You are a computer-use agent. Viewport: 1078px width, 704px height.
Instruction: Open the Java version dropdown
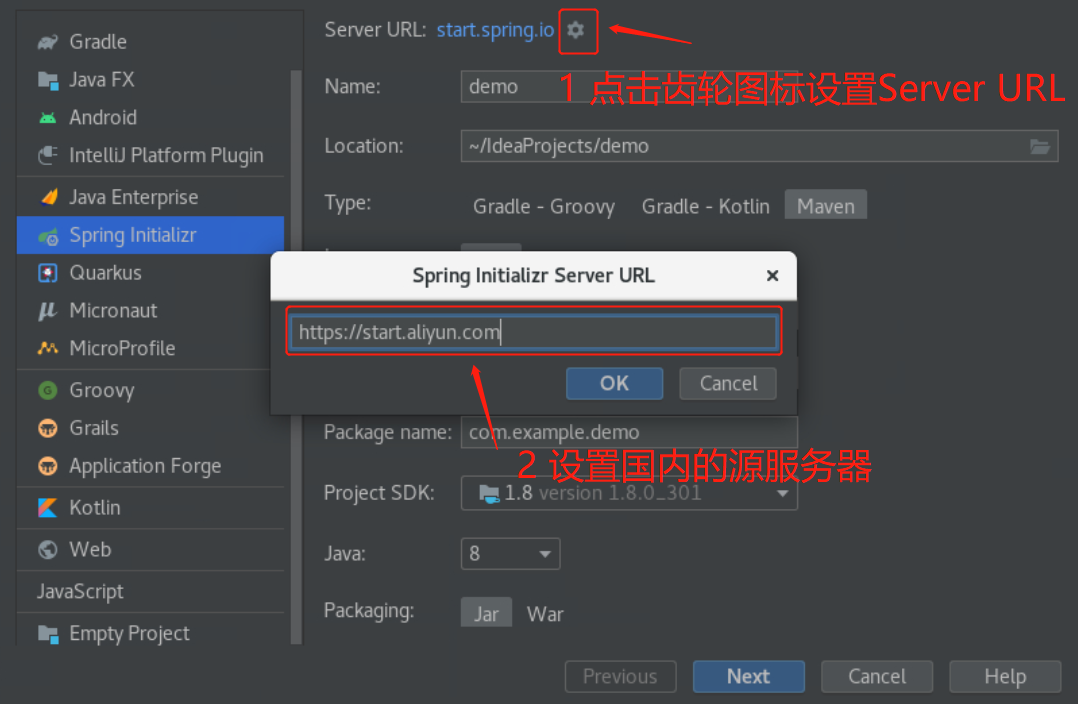[510, 553]
